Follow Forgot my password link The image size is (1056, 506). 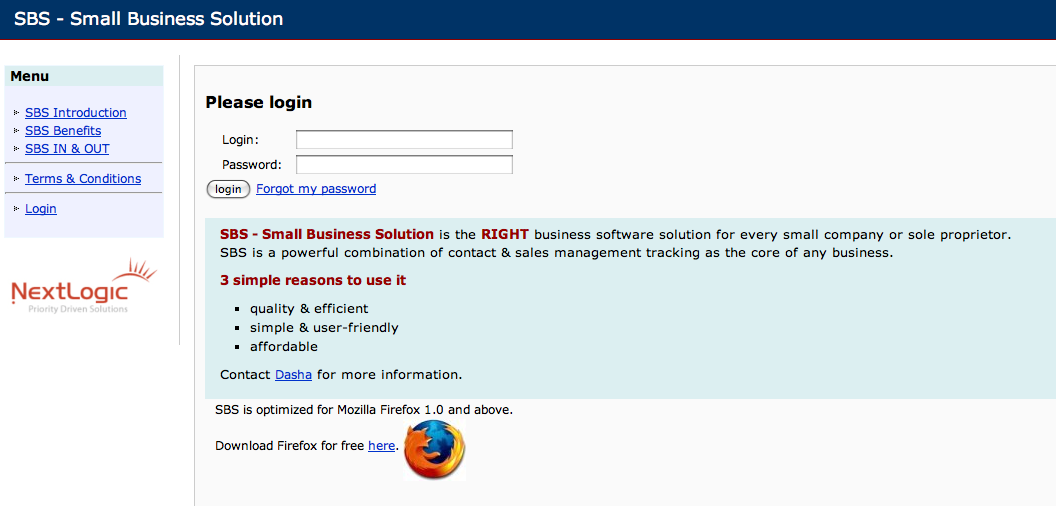316,189
